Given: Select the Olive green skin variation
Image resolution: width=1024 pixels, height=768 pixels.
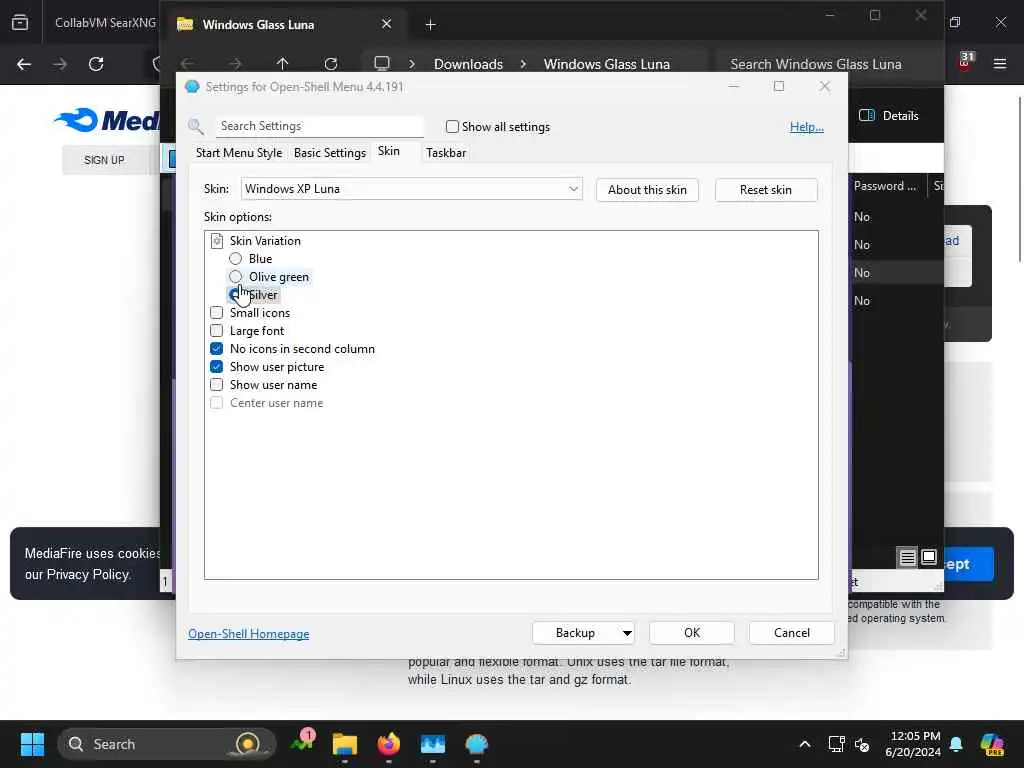Looking at the screenshot, I should click(236, 277).
